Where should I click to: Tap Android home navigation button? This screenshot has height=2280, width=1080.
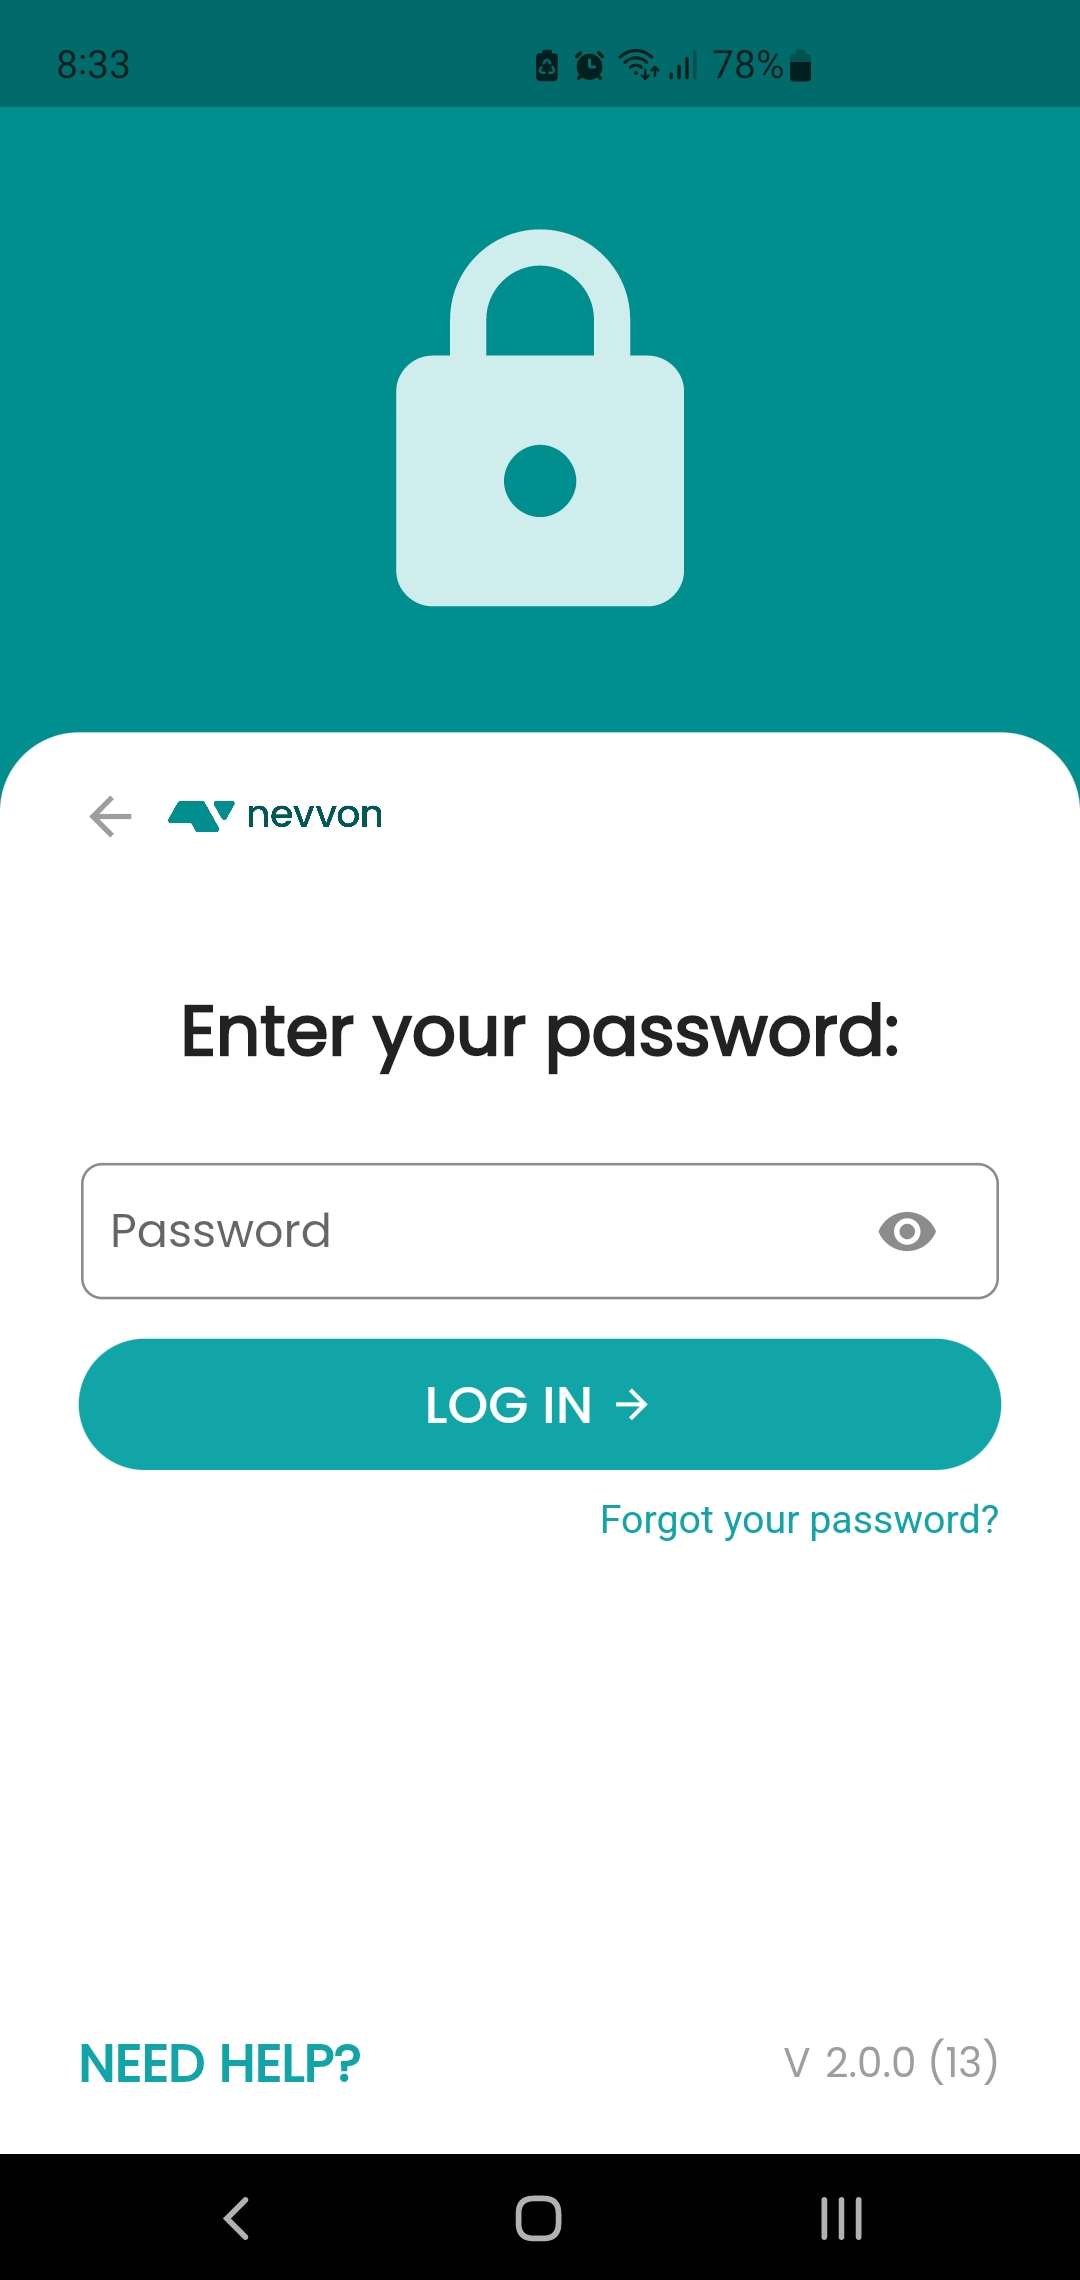(539, 2218)
